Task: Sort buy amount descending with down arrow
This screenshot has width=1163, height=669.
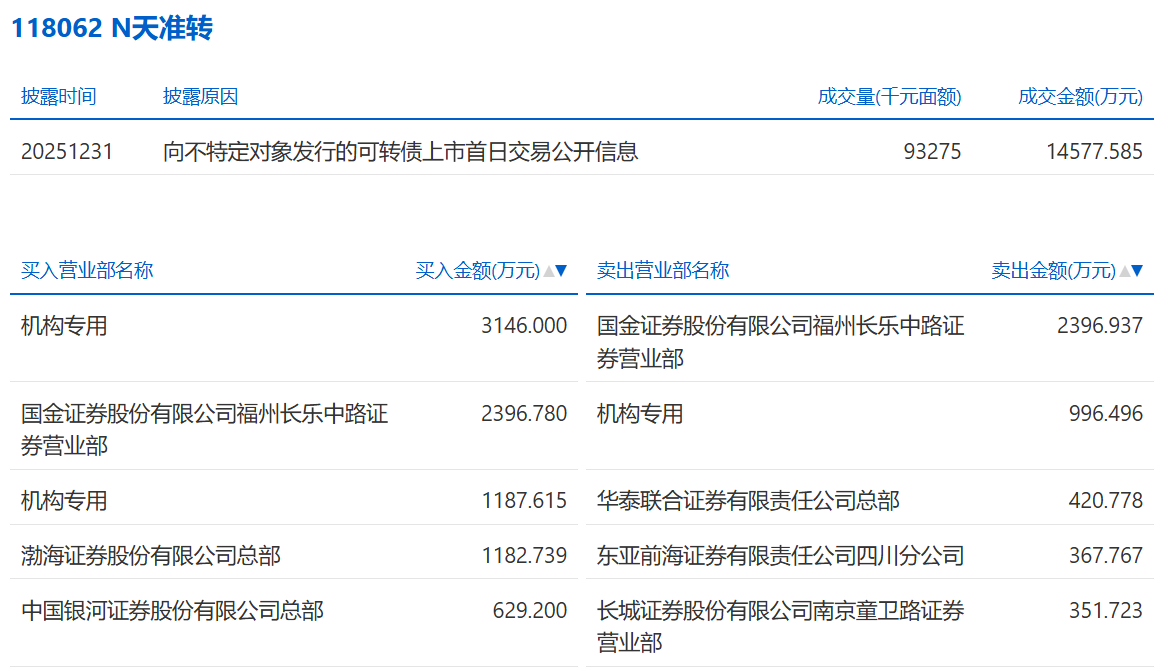Action: [561, 271]
